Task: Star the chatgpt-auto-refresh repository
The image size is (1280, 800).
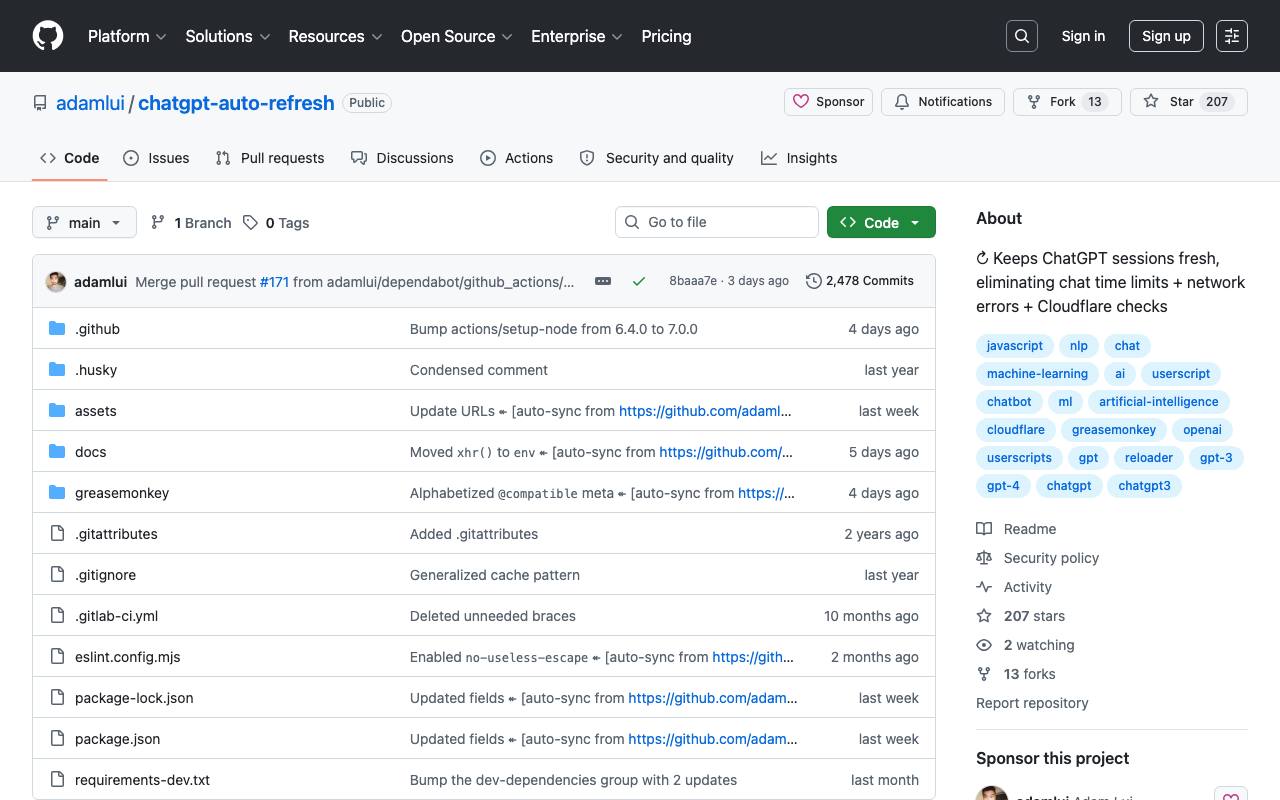Action: point(1188,102)
